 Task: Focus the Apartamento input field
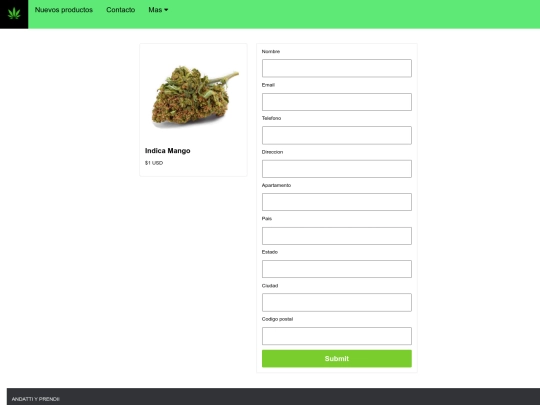pyautogui.click(x=336, y=202)
